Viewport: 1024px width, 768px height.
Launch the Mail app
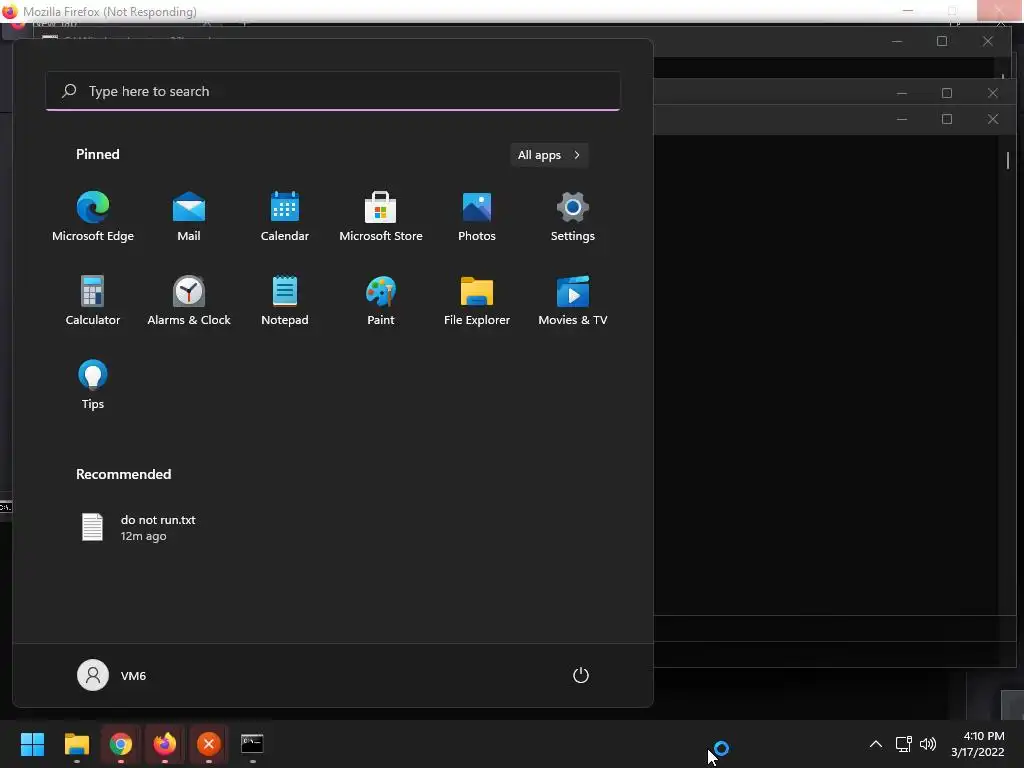point(189,217)
